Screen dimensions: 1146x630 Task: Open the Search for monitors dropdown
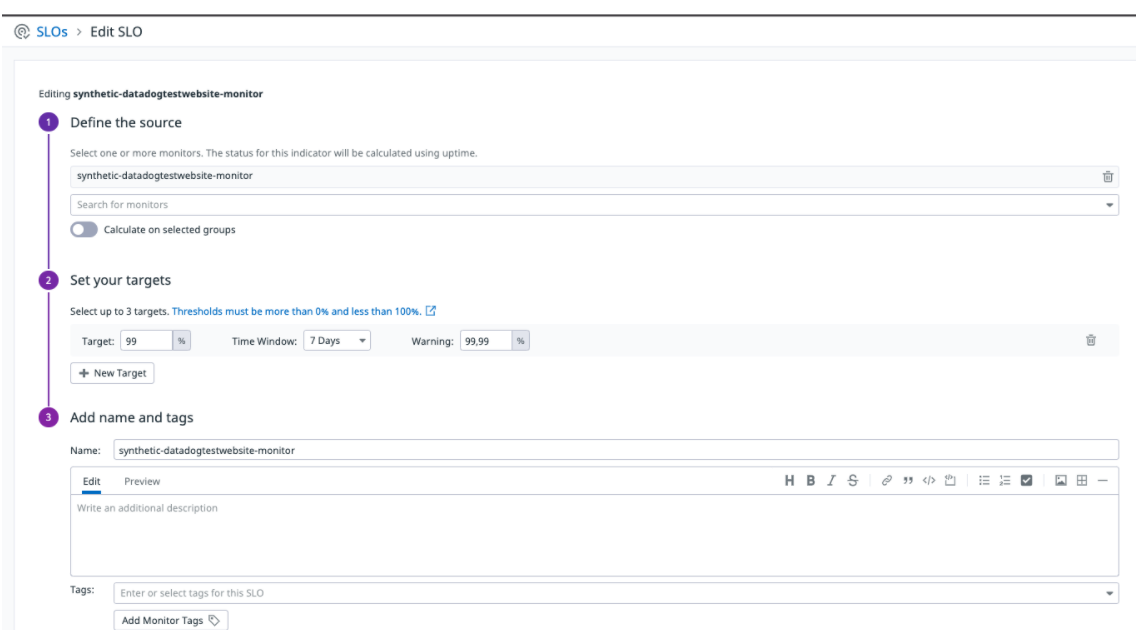[1110, 206]
